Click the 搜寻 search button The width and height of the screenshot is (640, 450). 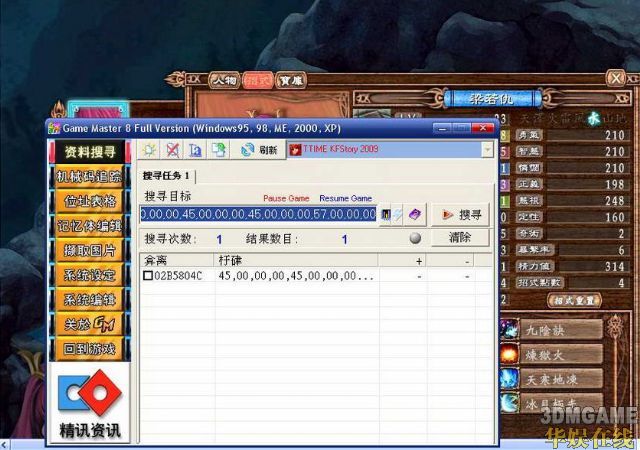click(460, 214)
